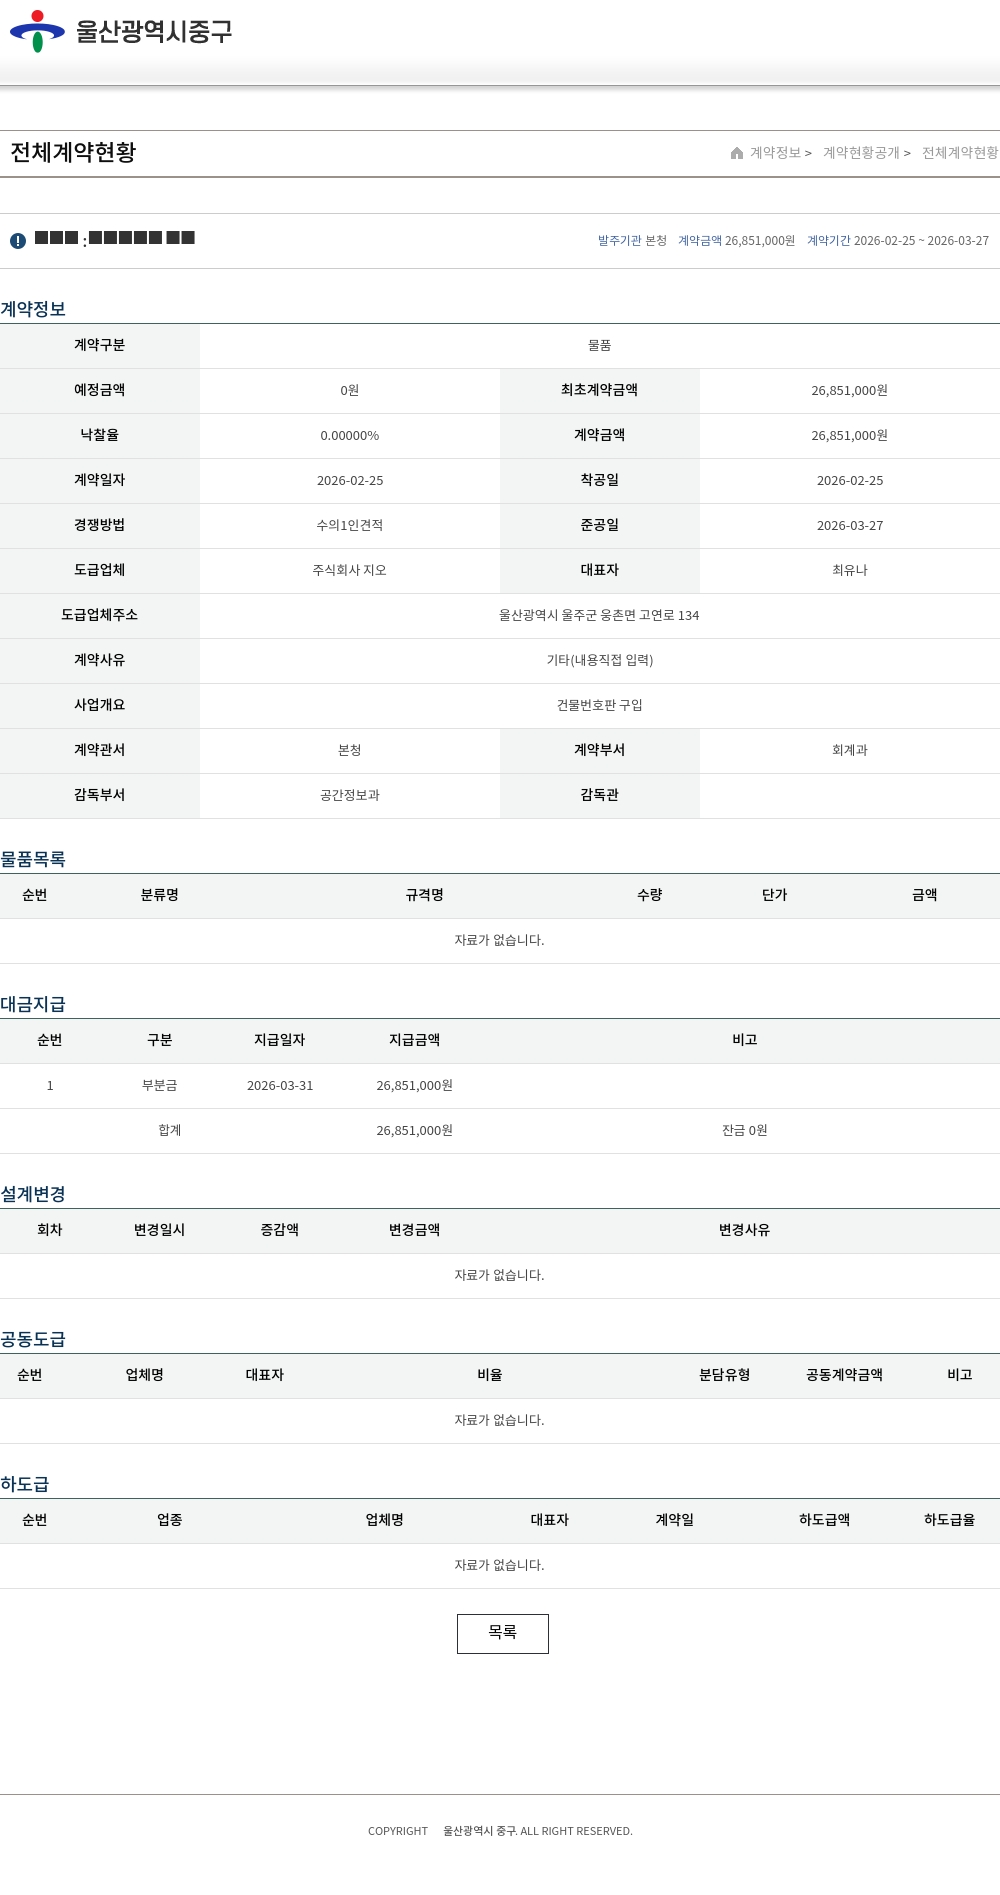Click the 잔금 0원 cell

(744, 1131)
